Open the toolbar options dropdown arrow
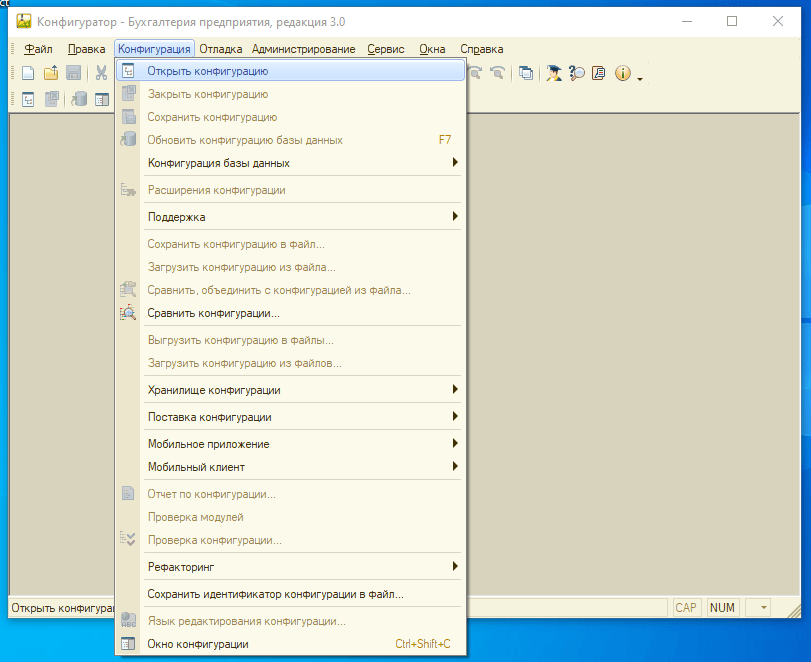This screenshot has height=662, width=811. 639,77
